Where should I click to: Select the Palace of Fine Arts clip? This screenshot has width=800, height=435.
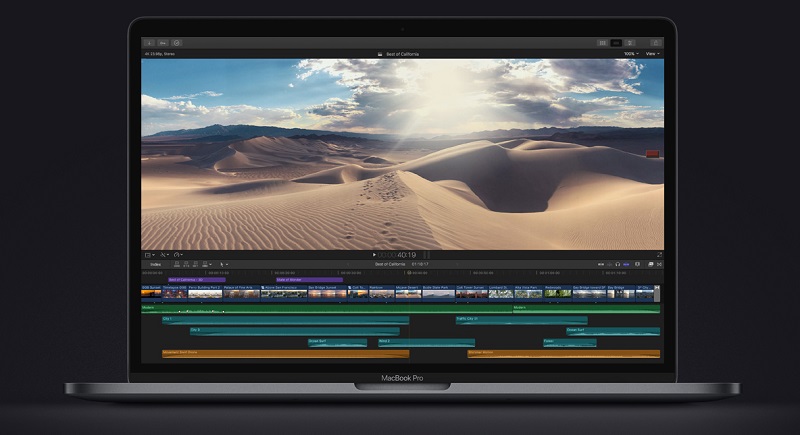coord(241,294)
